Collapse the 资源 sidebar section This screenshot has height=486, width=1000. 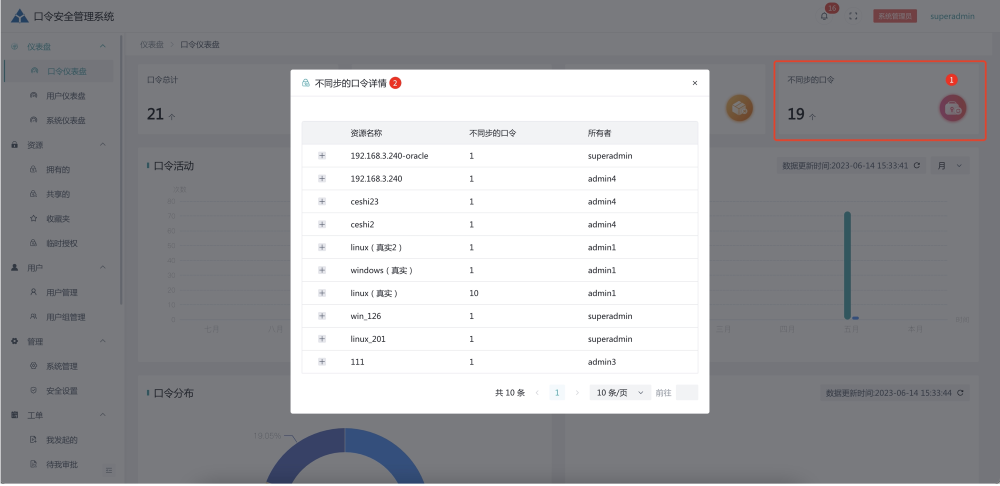(x=102, y=145)
